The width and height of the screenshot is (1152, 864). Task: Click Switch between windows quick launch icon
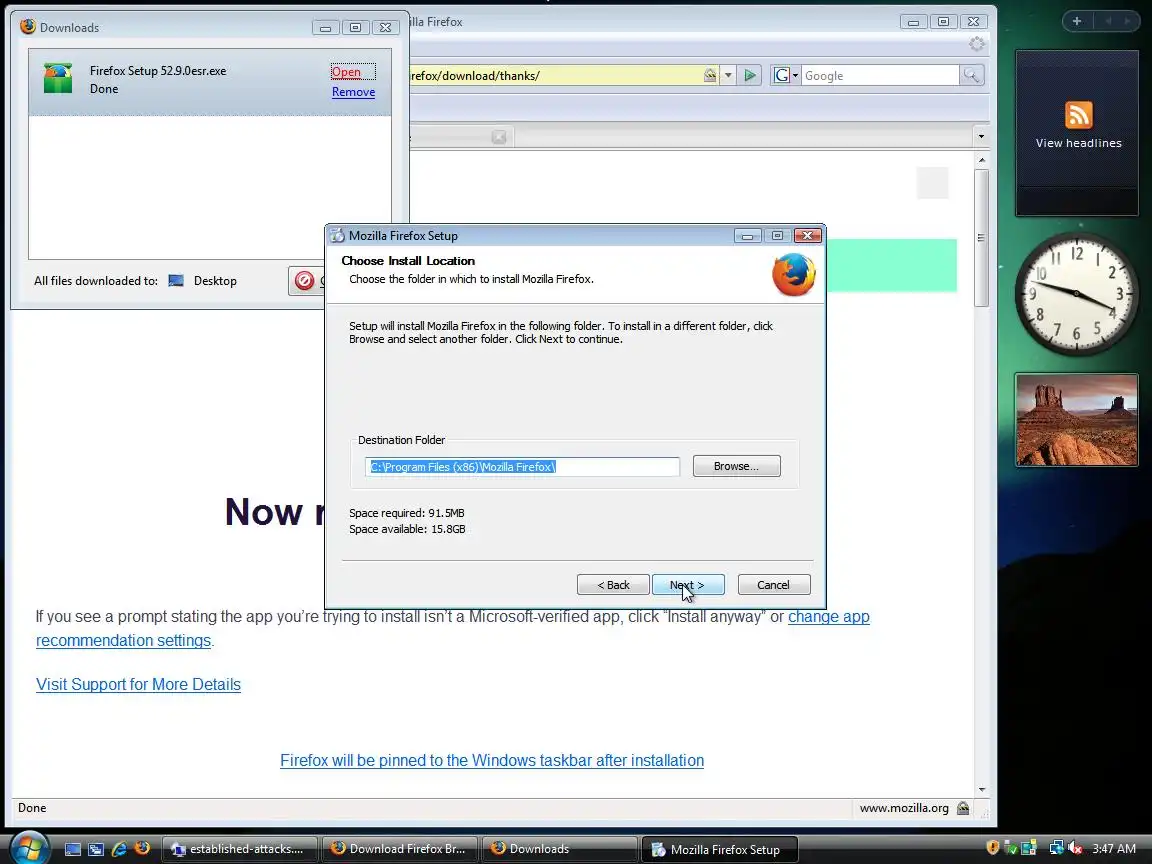96,849
